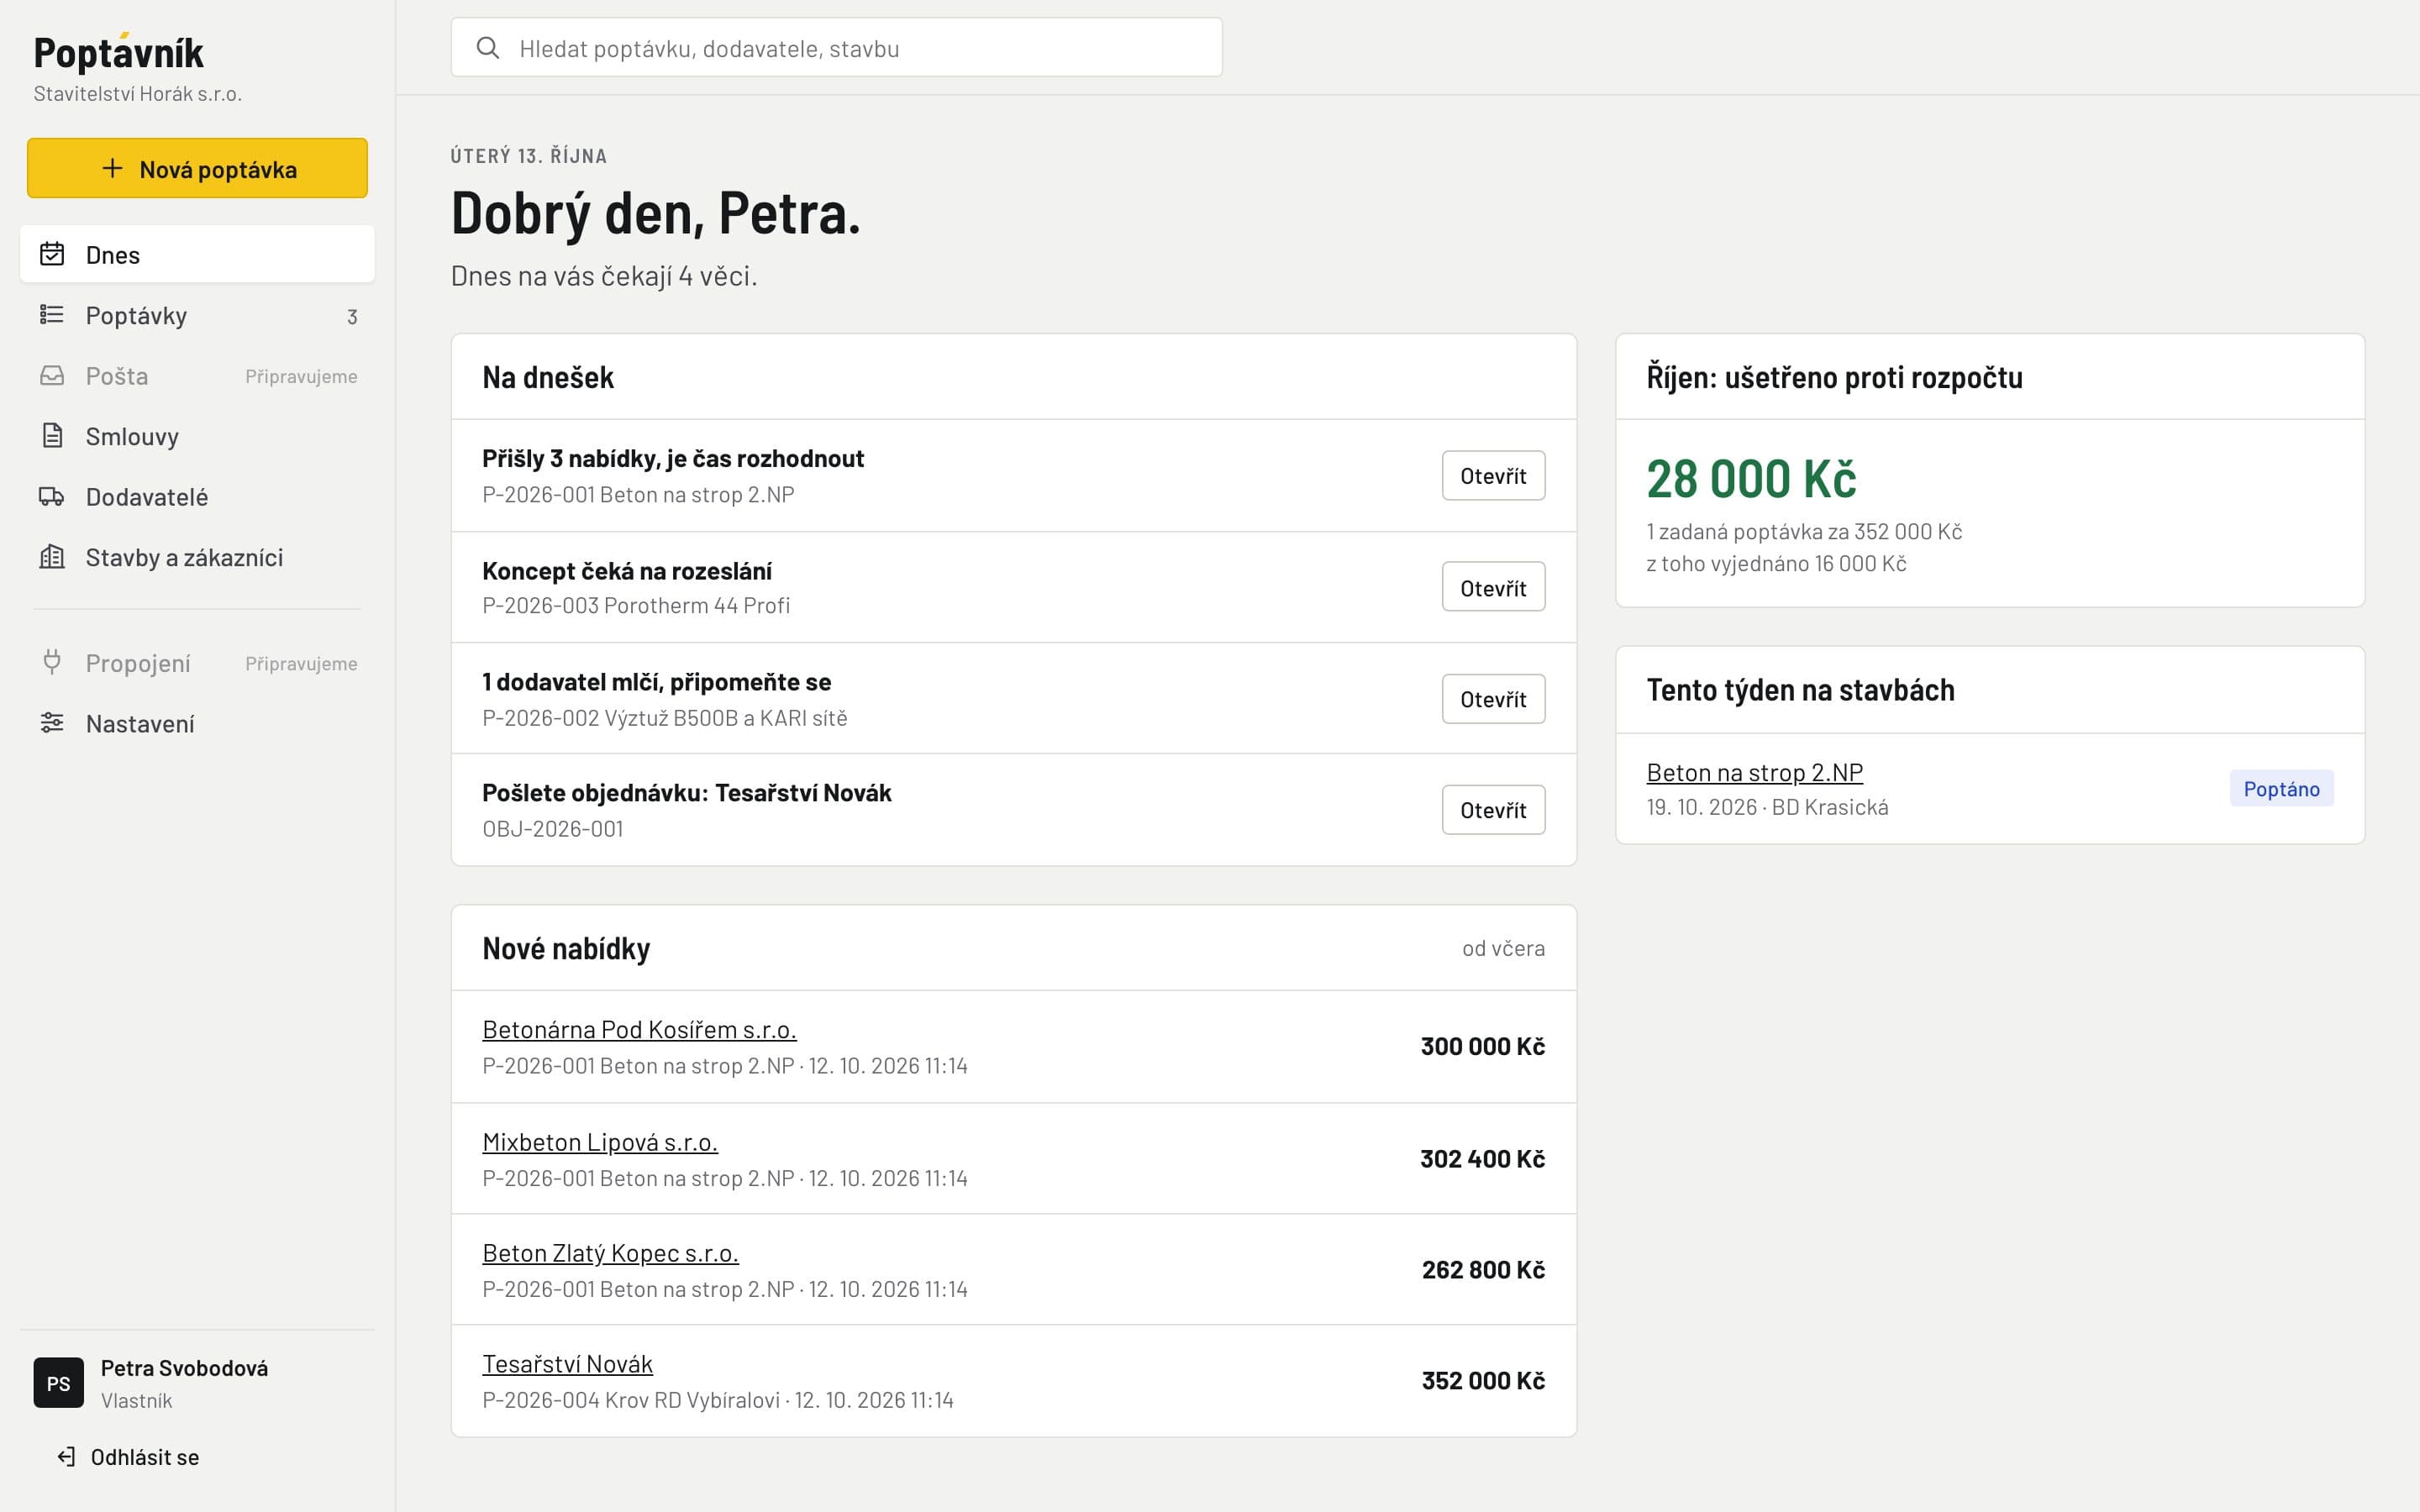Click the sliders icon for Nastavení
Viewport: 2420px width, 1512px height.
point(52,723)
